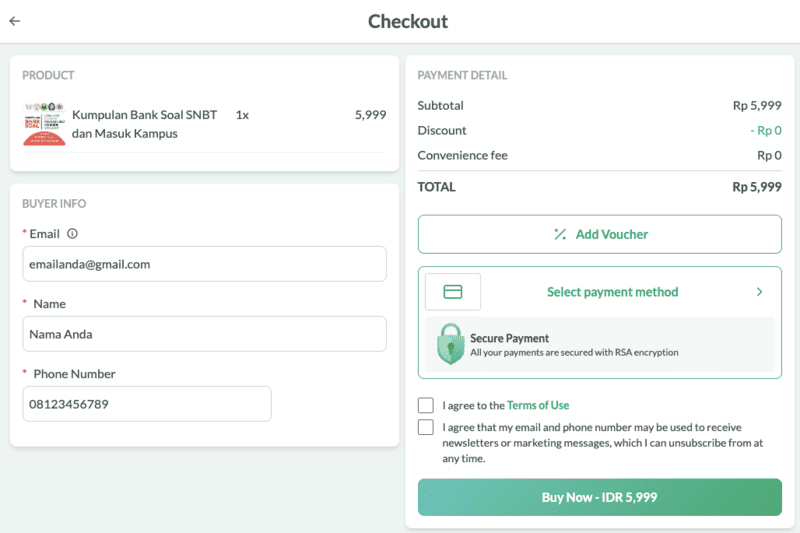Open the Terms of Use link

coord(538,405)
